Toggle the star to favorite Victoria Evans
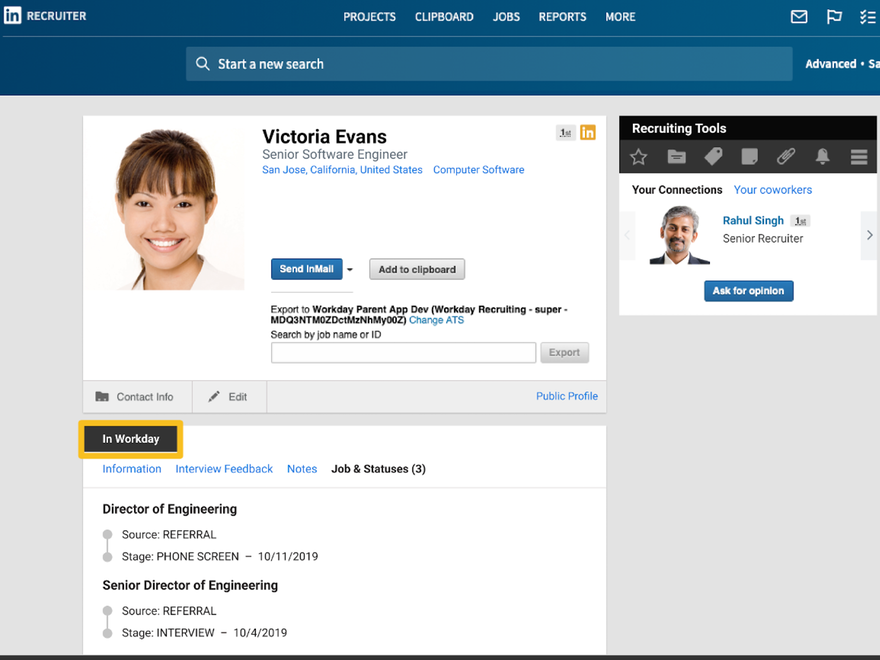Image resolution: width=880 pixels, height=660 pixels. tap(640, 156)
